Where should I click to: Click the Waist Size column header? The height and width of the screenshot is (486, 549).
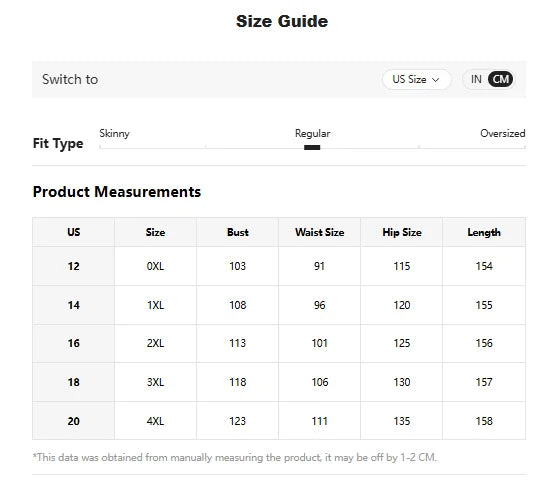pyautogui.click(x=319, y=232)
